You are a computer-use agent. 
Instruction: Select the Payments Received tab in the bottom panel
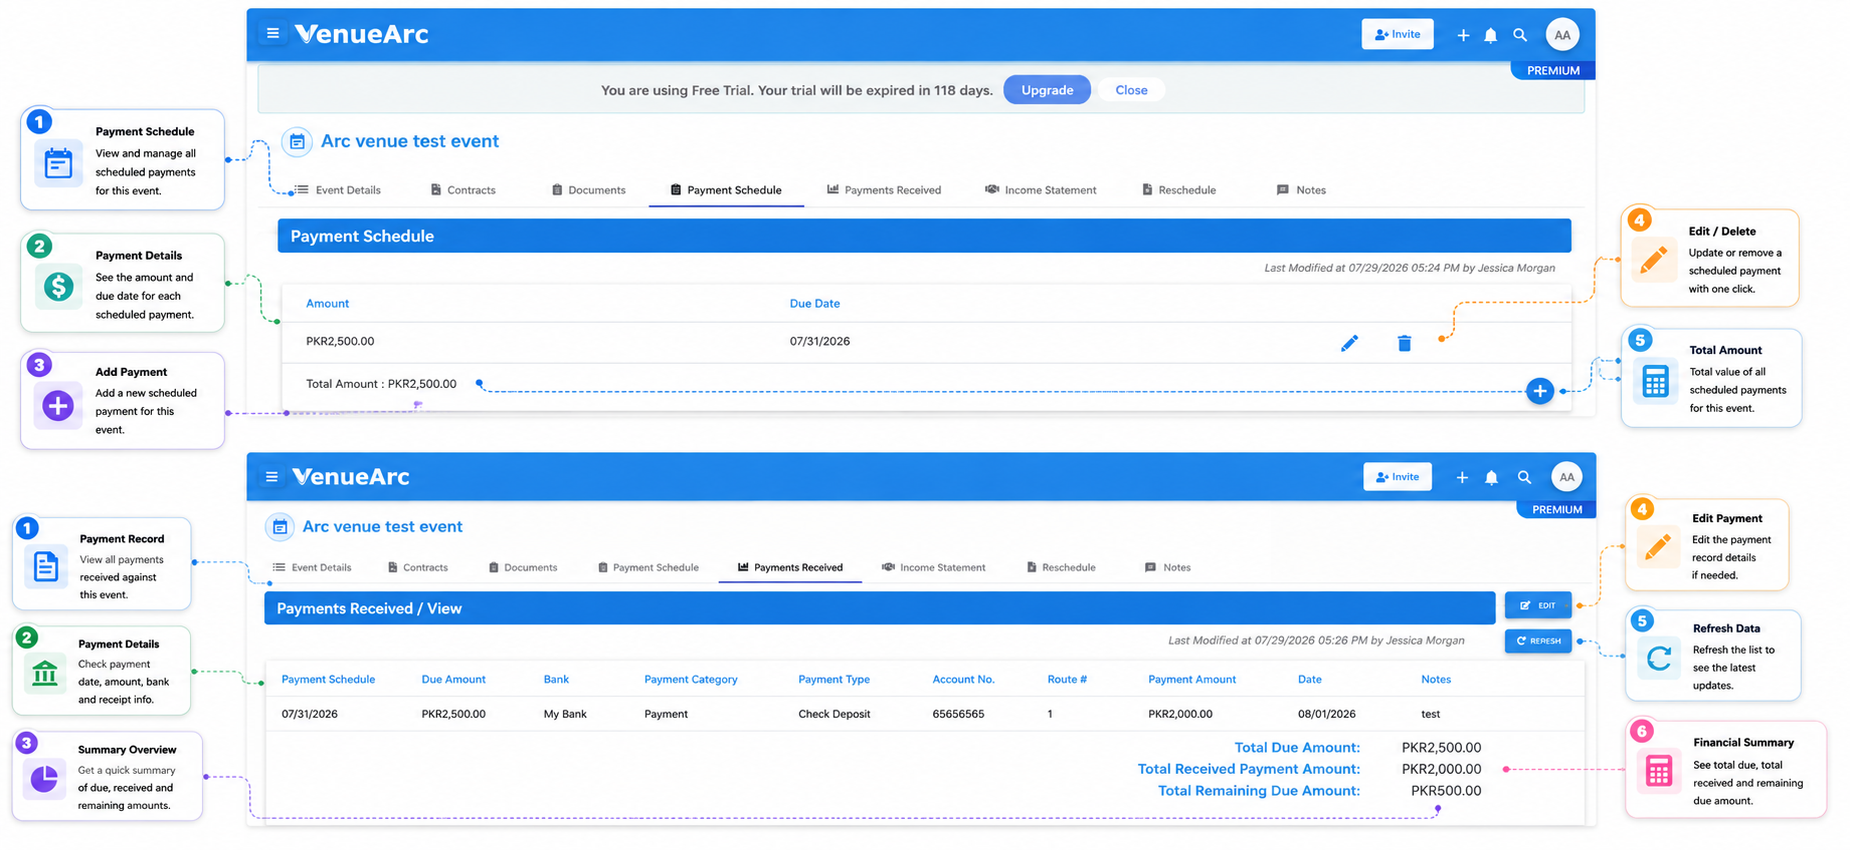pyautogui.click(x=790, y=567)
